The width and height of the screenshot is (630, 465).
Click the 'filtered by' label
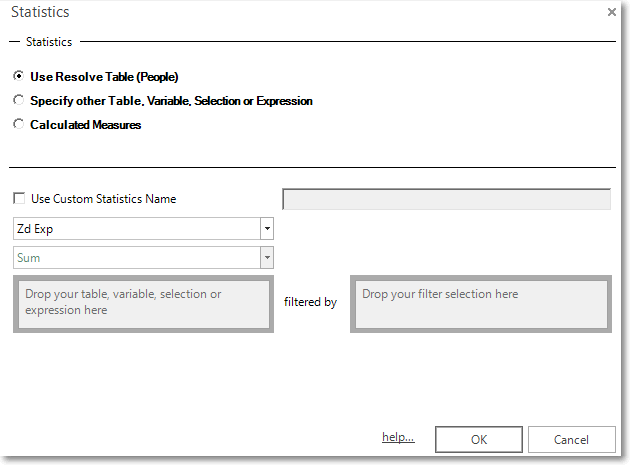point(310,302)
